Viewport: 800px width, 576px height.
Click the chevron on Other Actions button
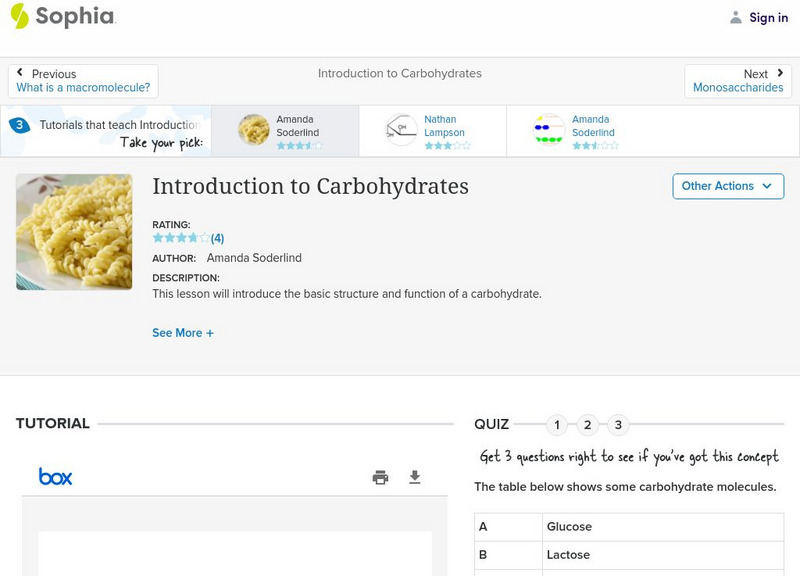(x=767, y=186)
